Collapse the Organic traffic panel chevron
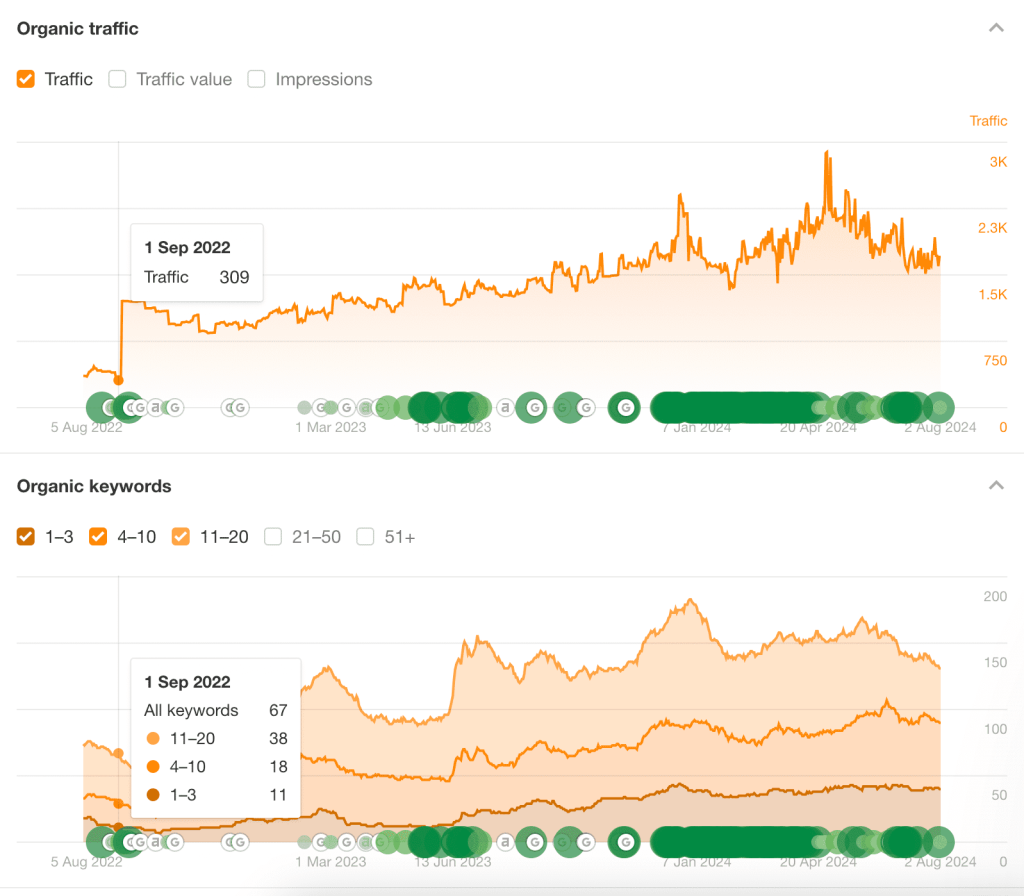 tap(996, 28)
